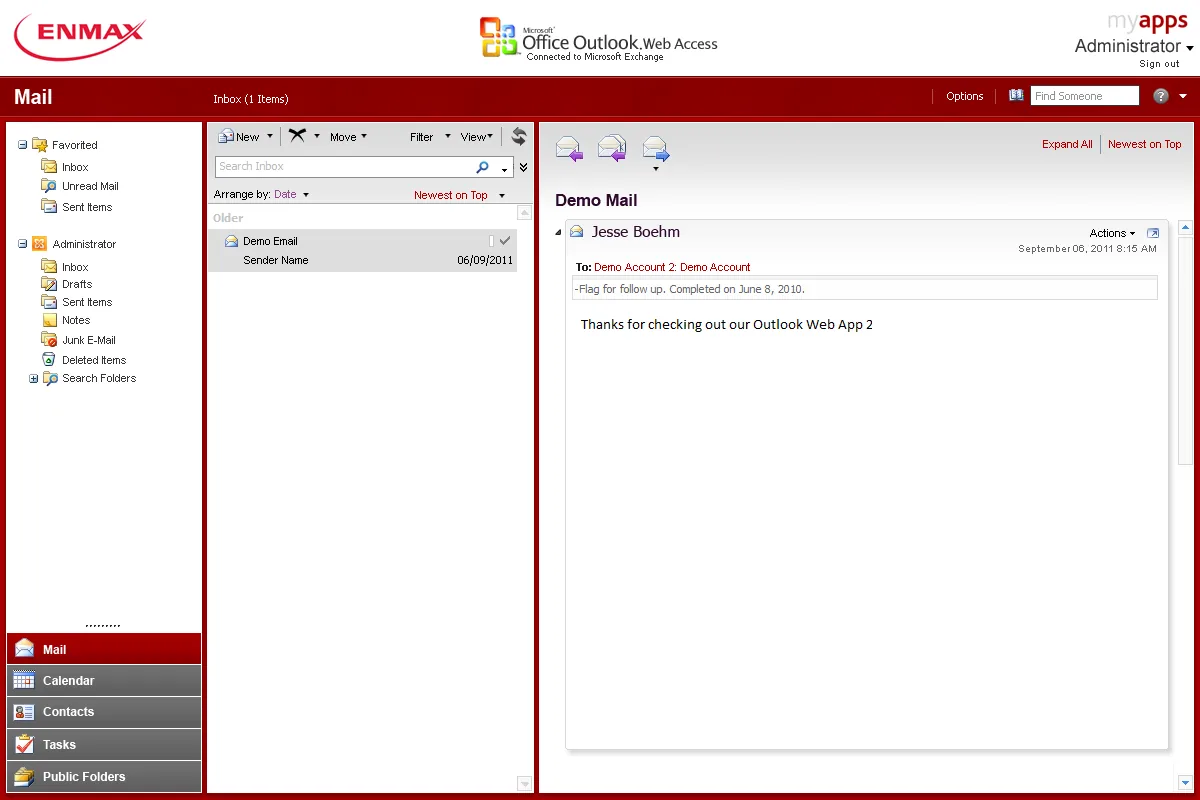Open the Move menu
Screen dimensions: 1200x800
348,137
